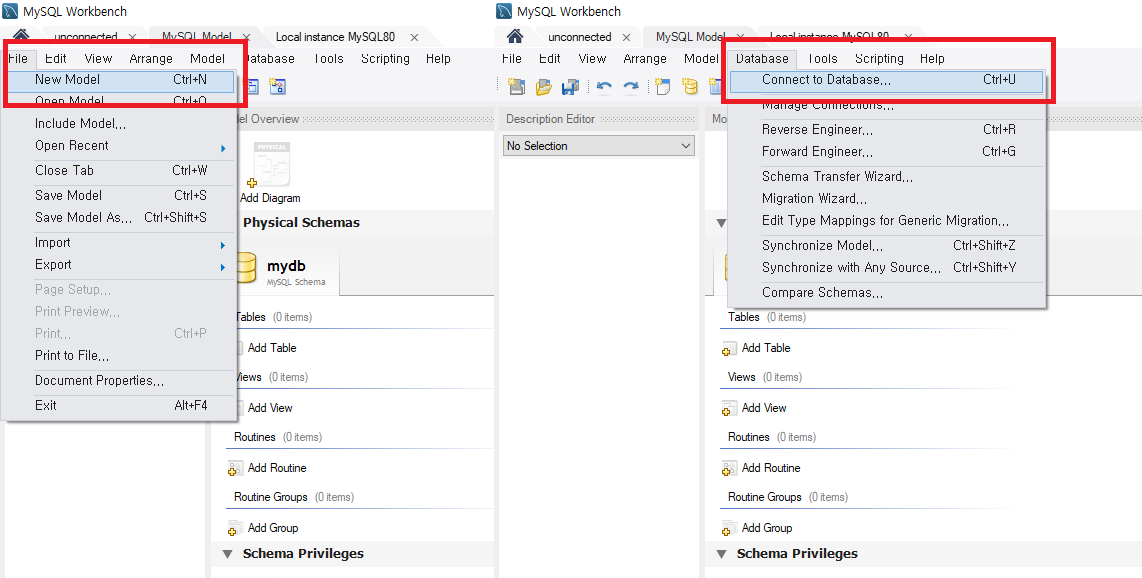The image size is (1142, 578).
Task: Click the undo arrow in right window toolbar
Action: [604, 87]
